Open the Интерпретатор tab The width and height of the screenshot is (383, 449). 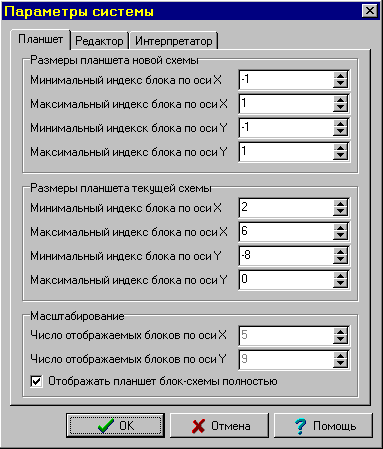174,41
